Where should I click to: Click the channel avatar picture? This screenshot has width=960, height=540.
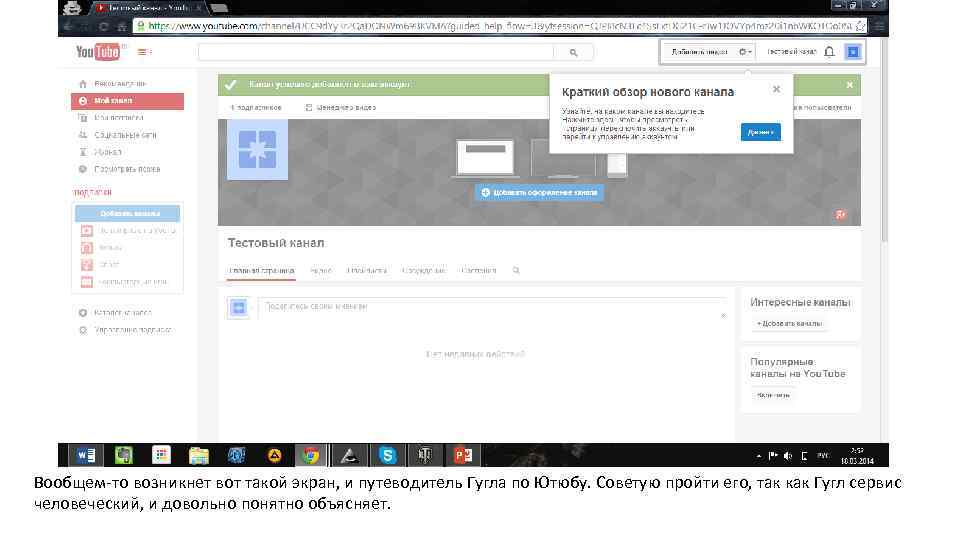coord(257,149)
